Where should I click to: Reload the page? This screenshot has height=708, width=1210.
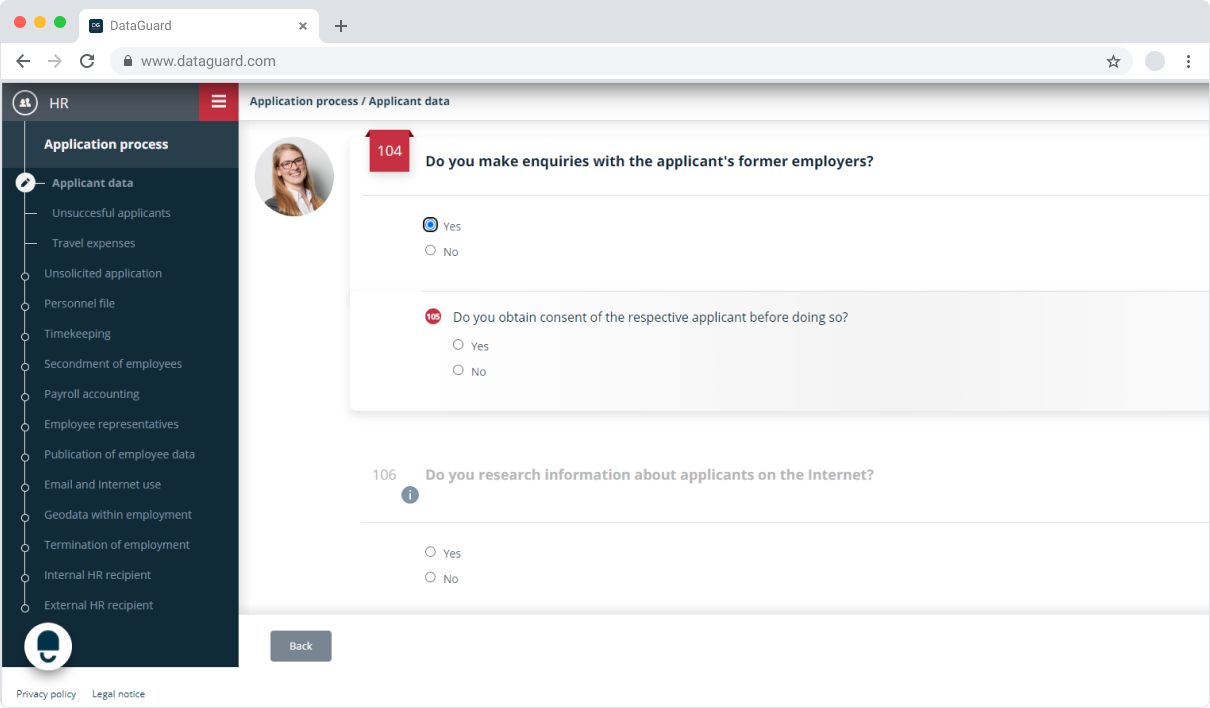(87, 61)
